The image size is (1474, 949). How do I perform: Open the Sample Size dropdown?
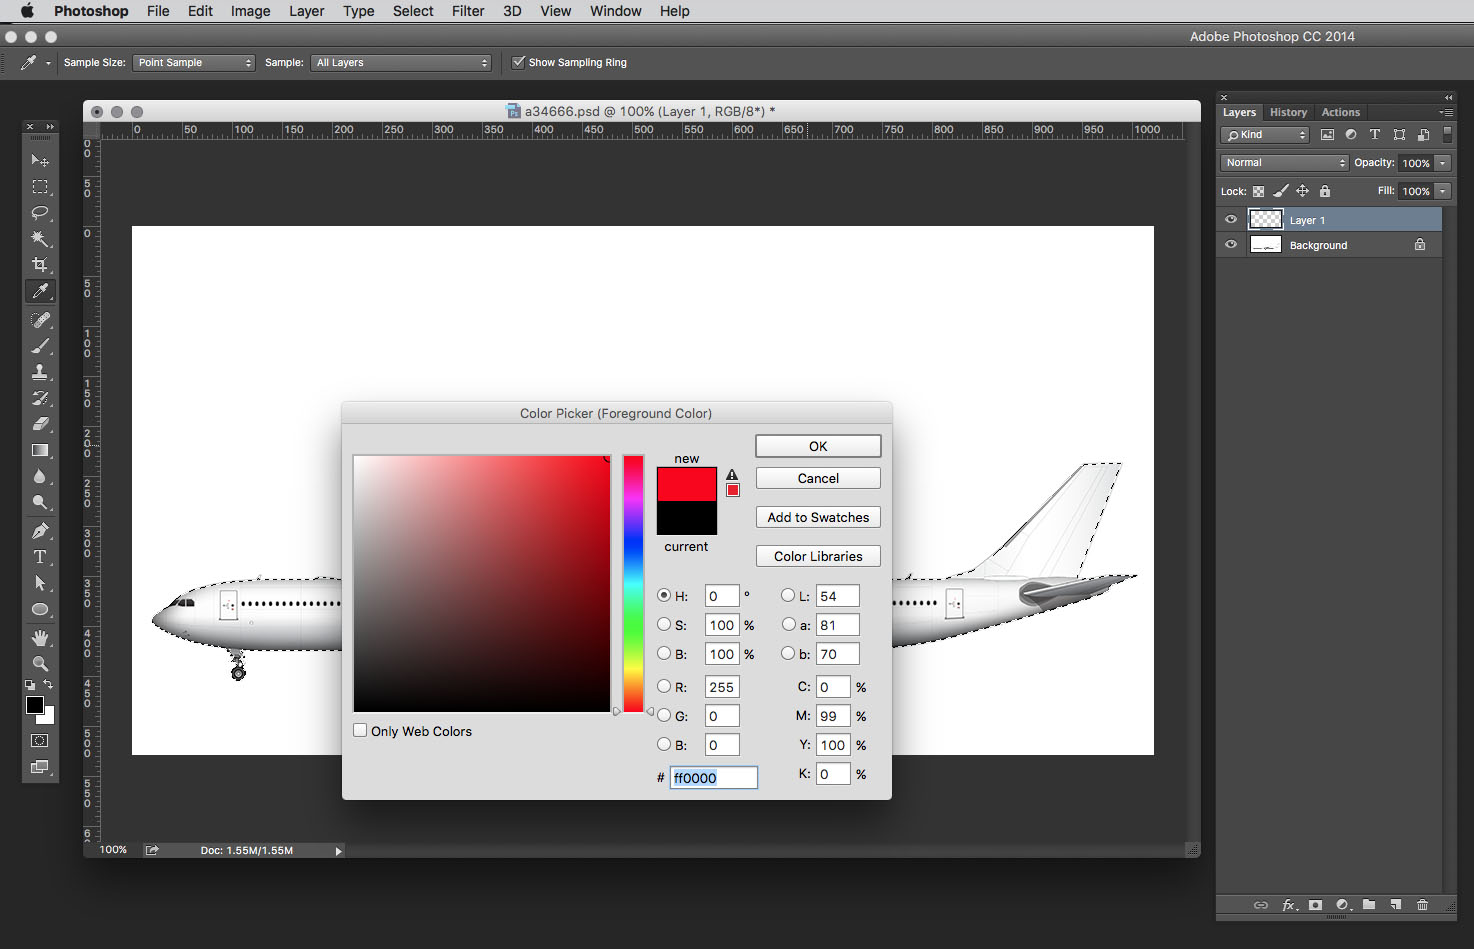tap(194, 63)
